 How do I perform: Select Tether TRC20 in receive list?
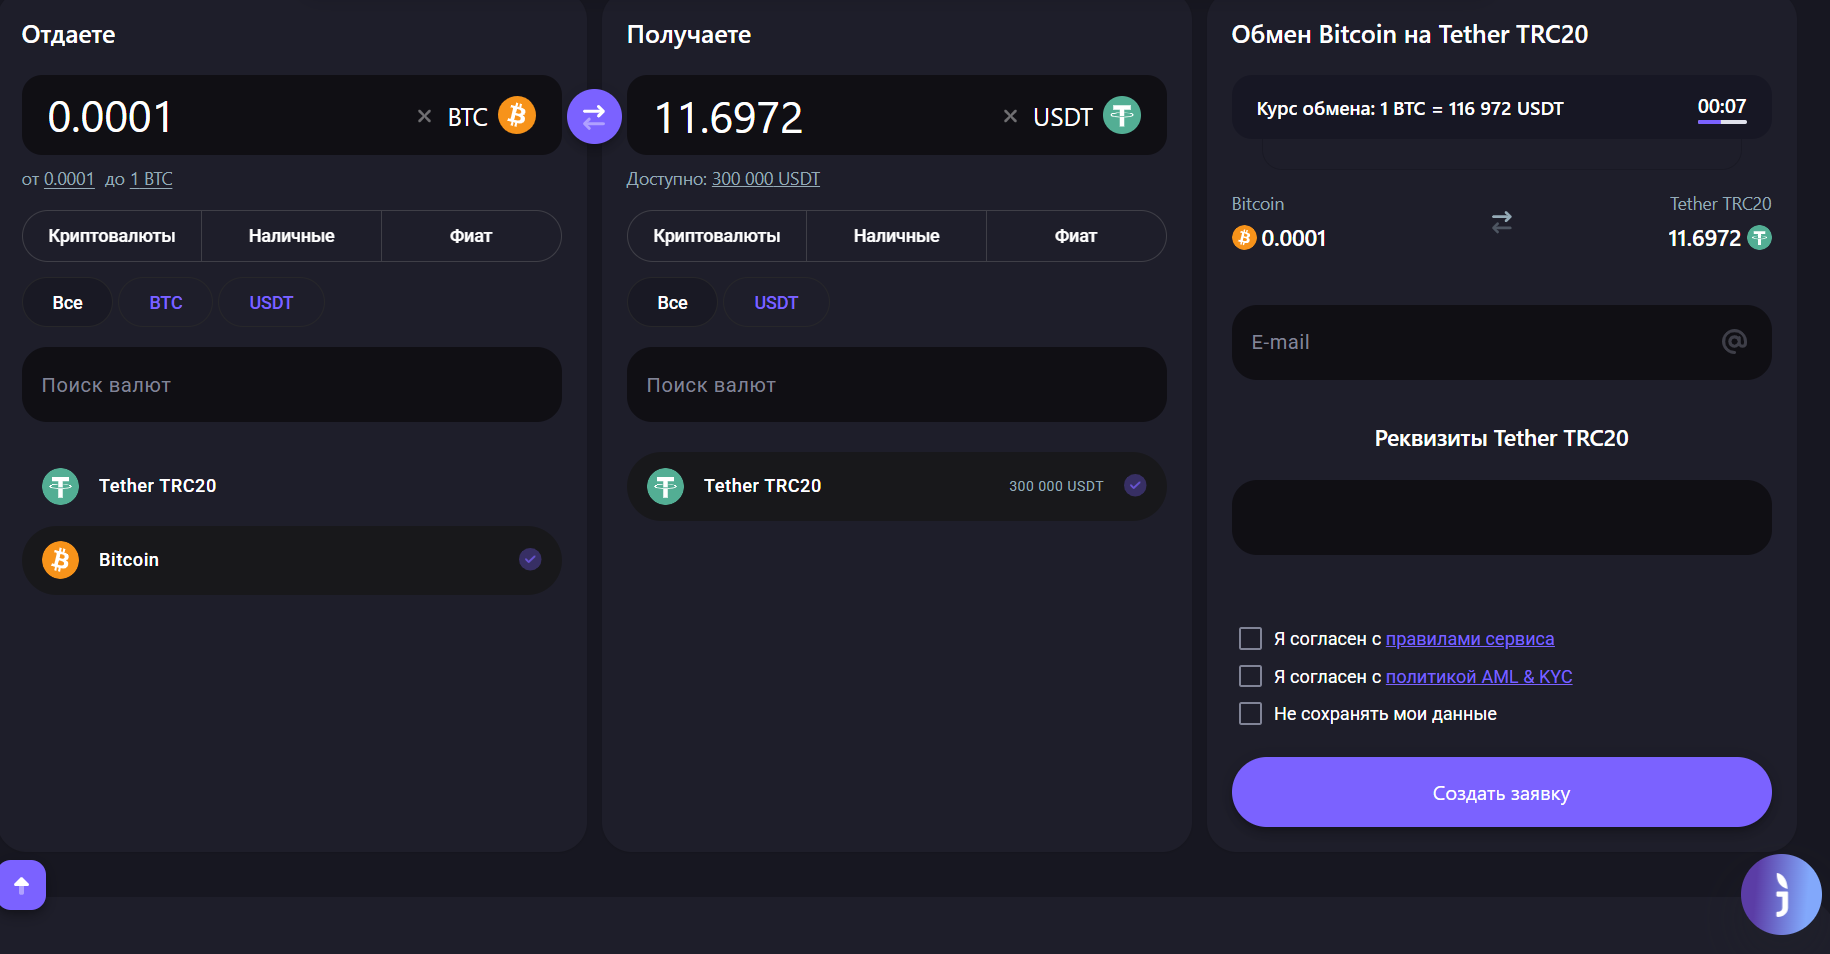tap(897, 486)
